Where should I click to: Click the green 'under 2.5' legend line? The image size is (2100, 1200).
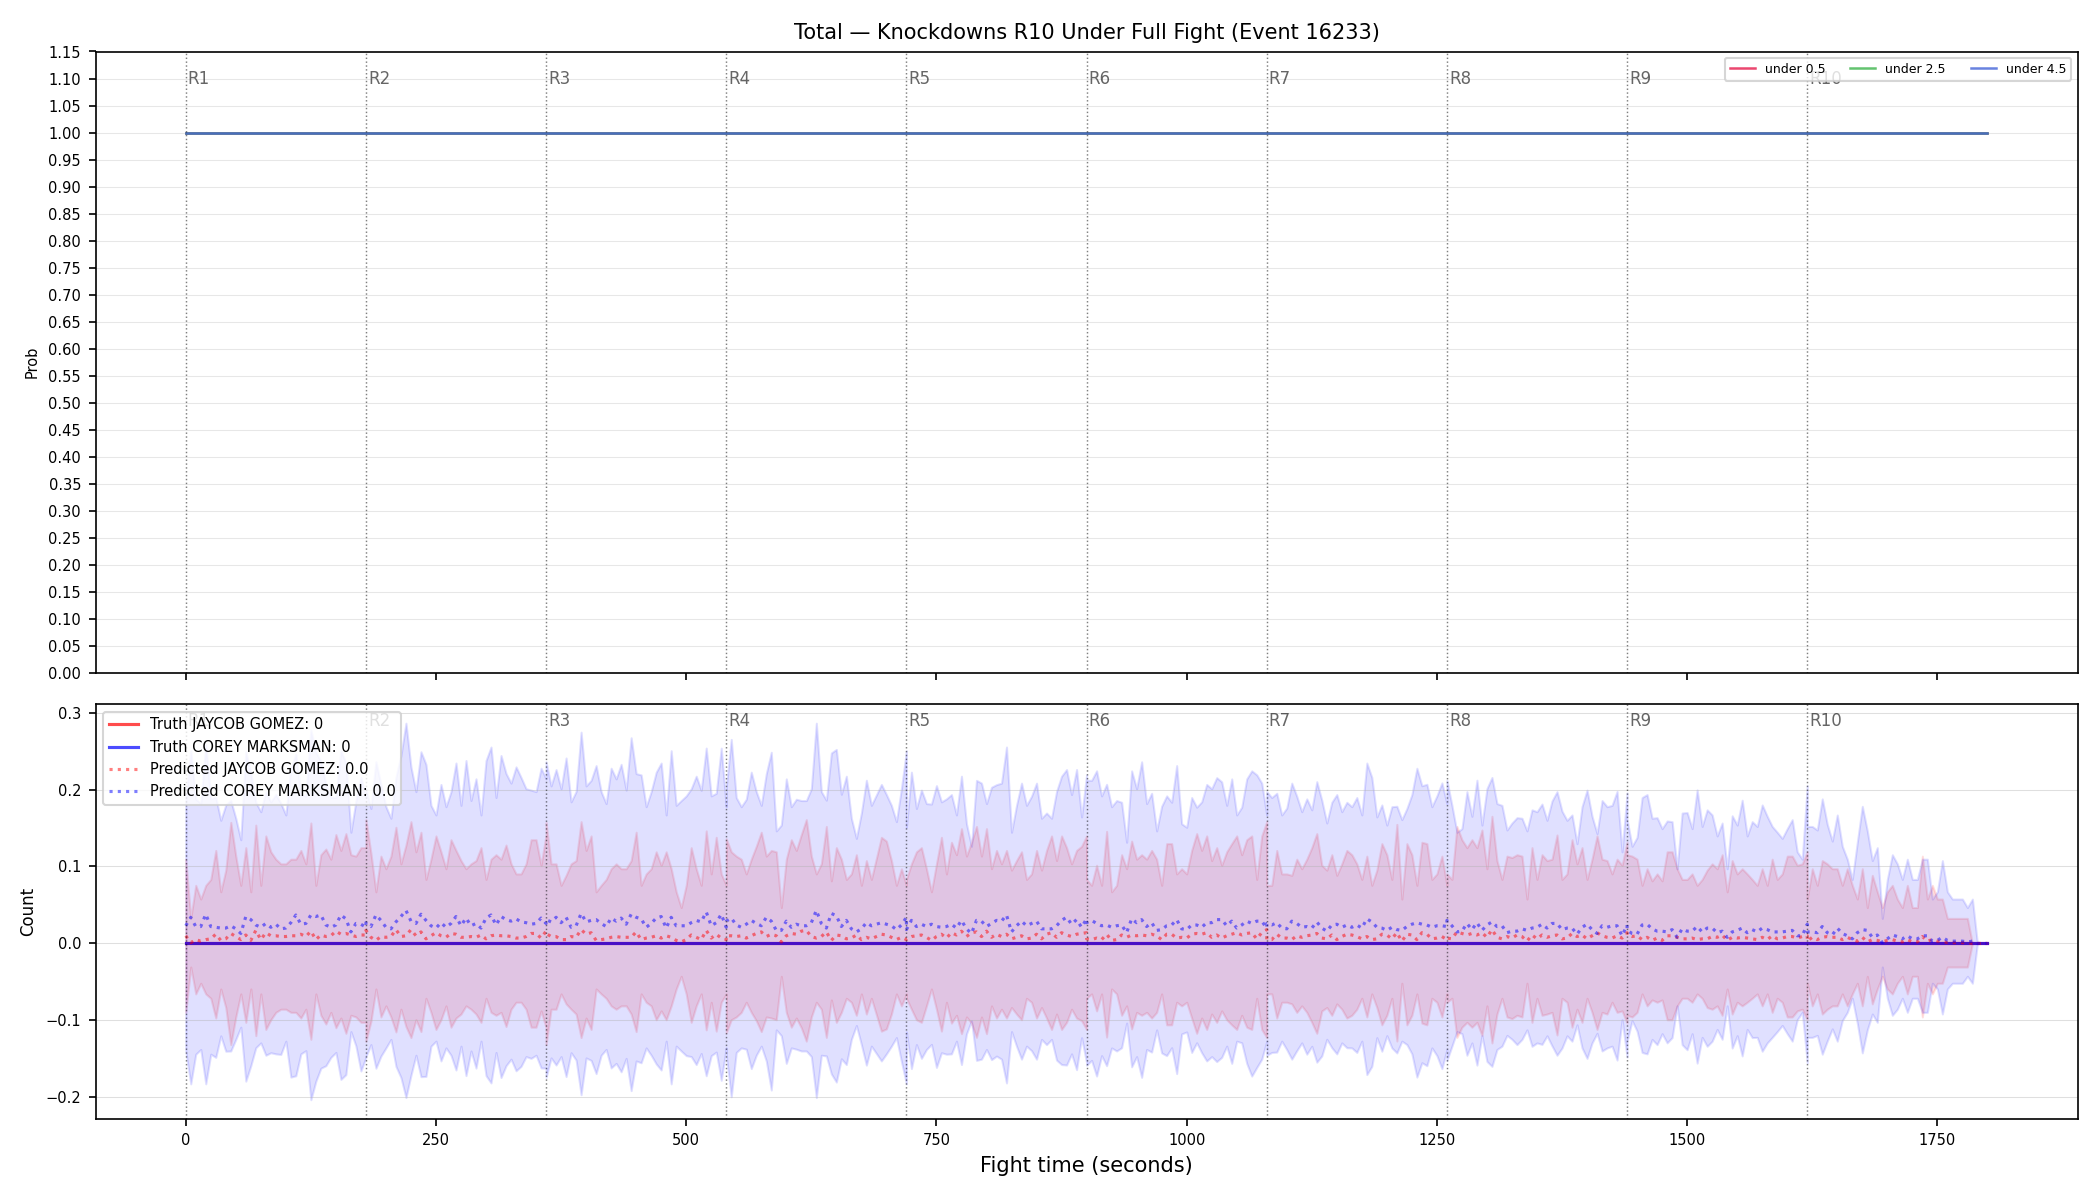[1863, 69]
